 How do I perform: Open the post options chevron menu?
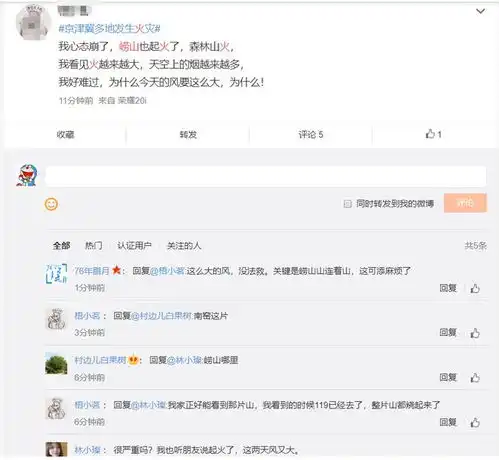coord(480,12)
